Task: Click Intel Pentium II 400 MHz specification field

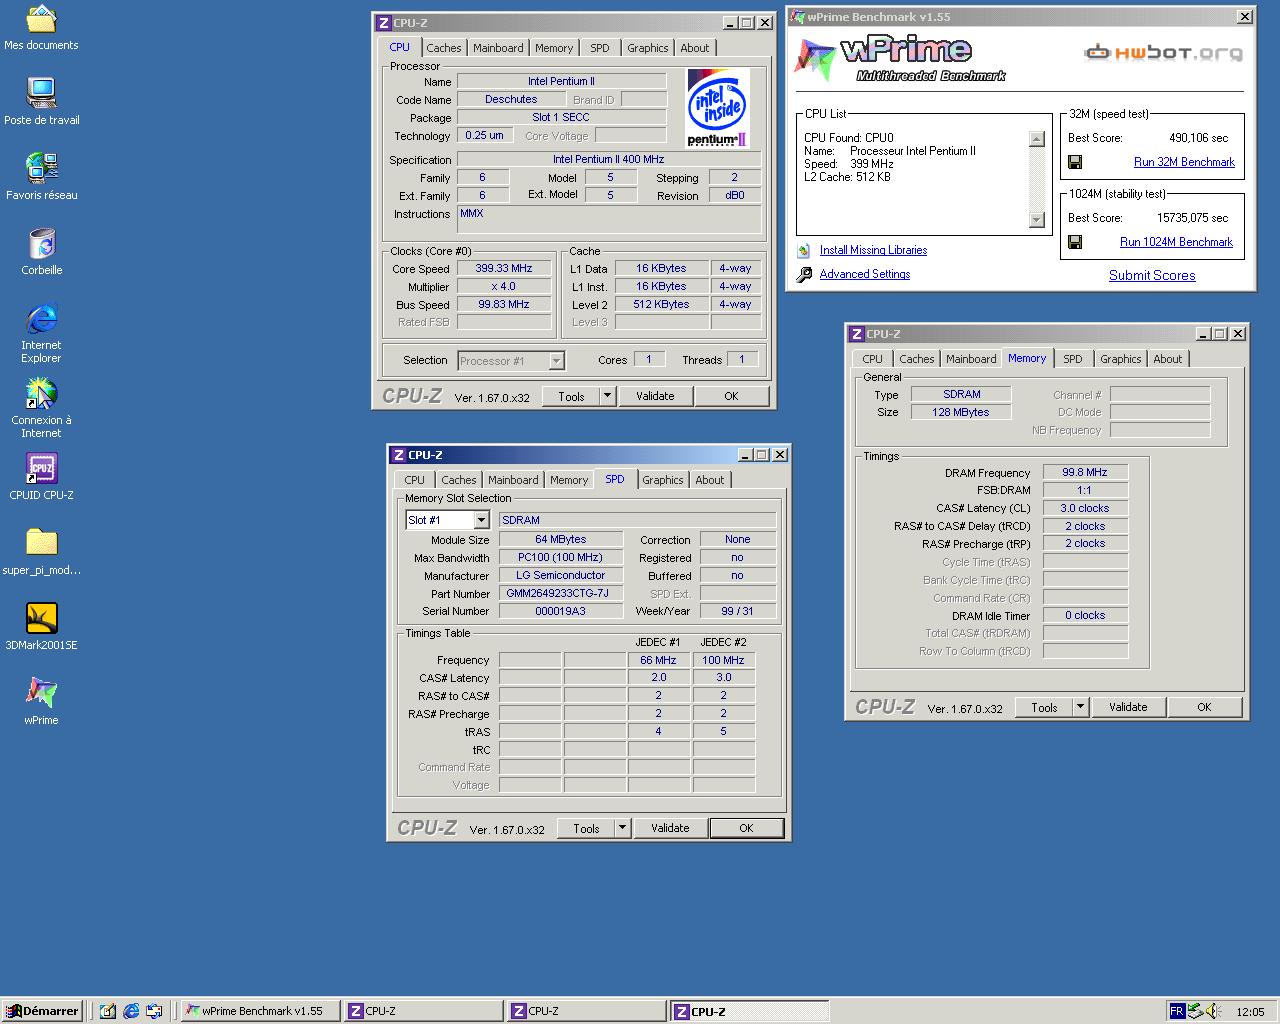Action: 609,159
